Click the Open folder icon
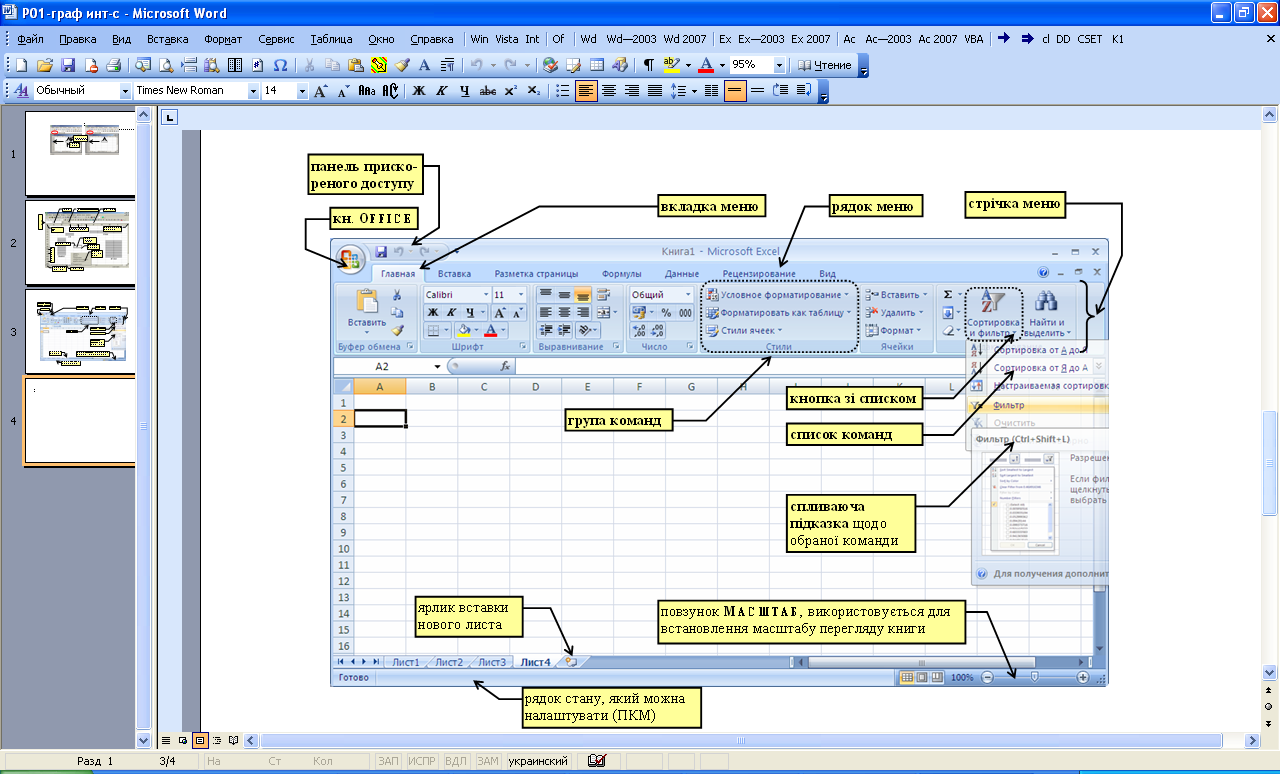 point(44,65)
